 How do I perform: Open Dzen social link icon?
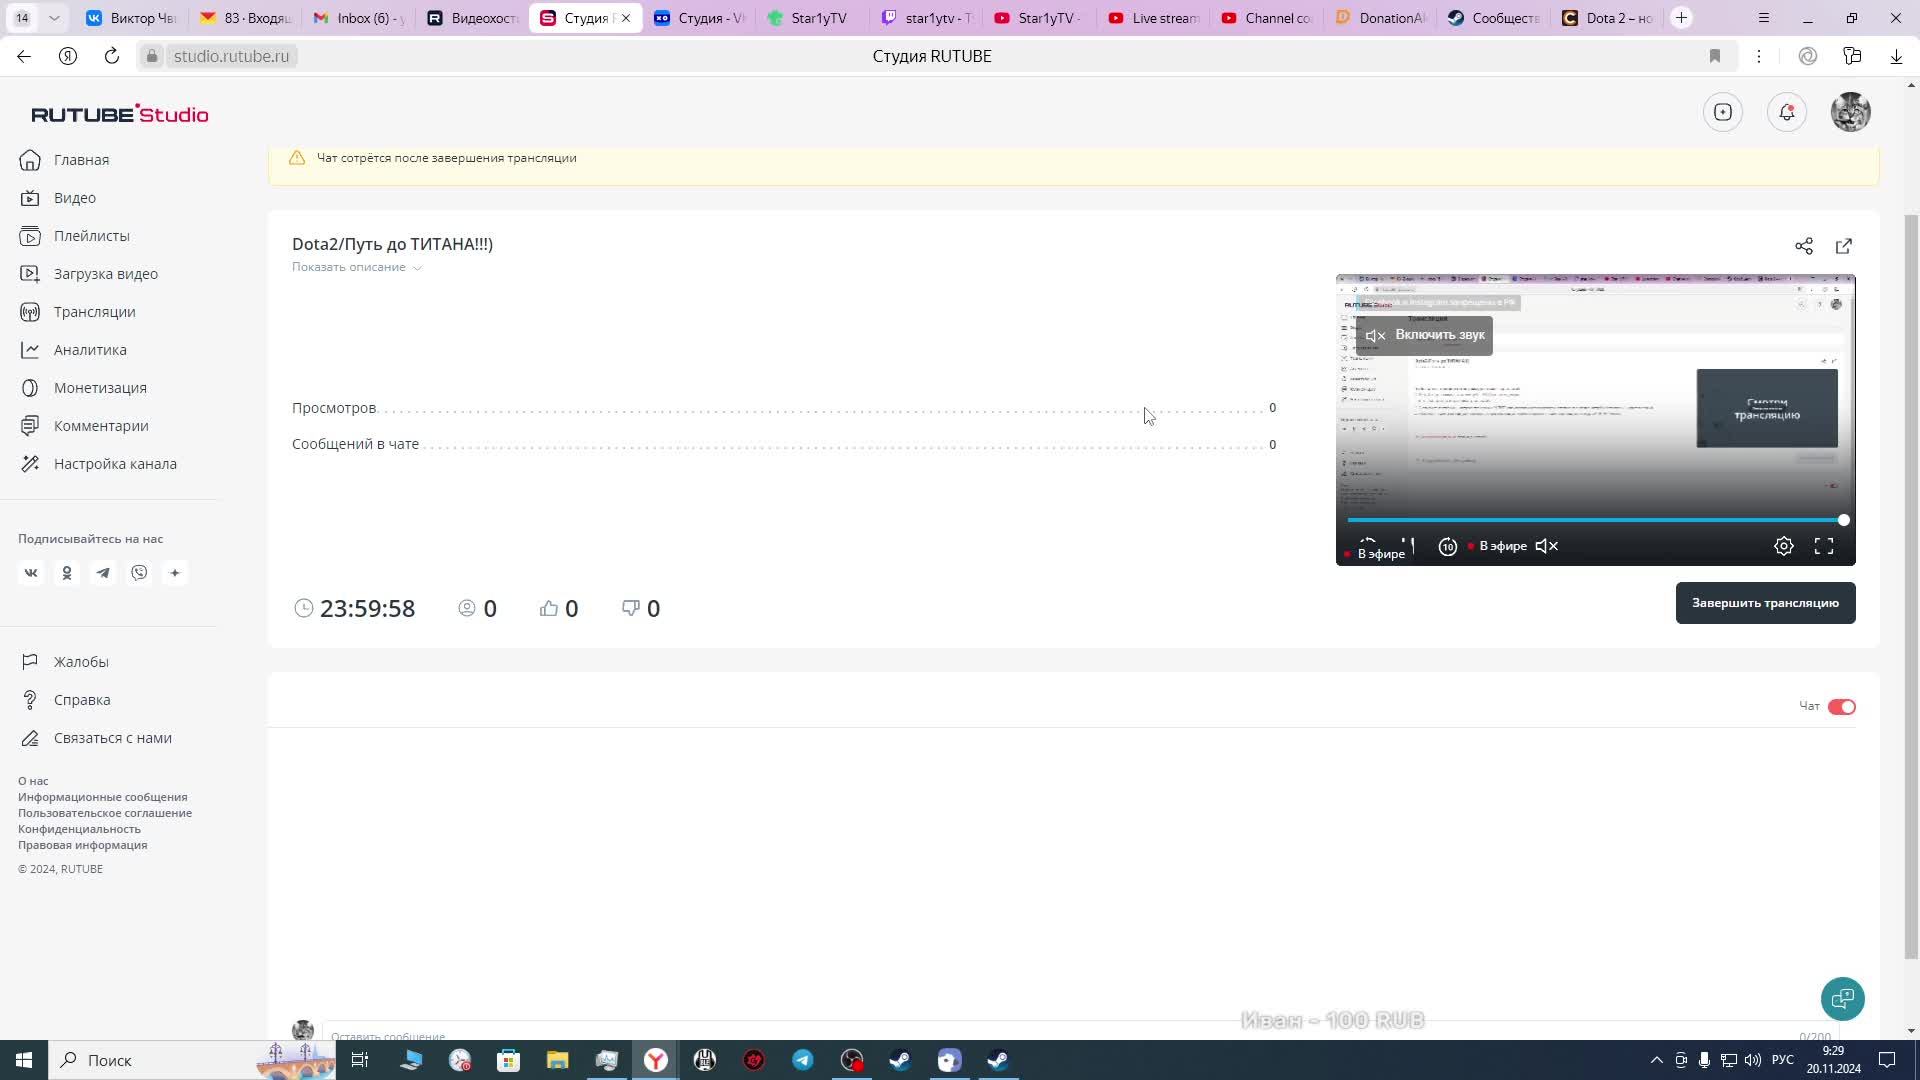click(175, 573)
